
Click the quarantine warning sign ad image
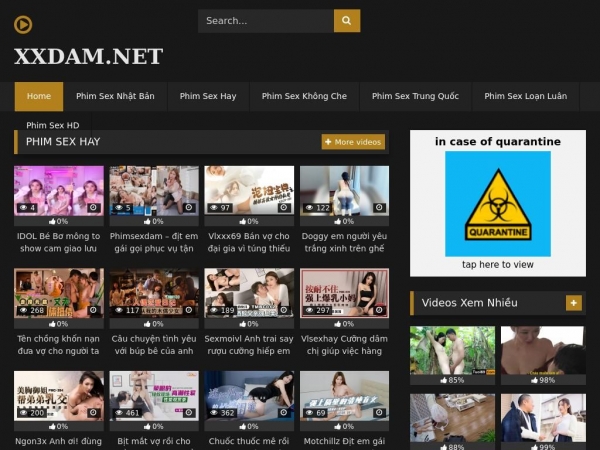tap(498, 204)
